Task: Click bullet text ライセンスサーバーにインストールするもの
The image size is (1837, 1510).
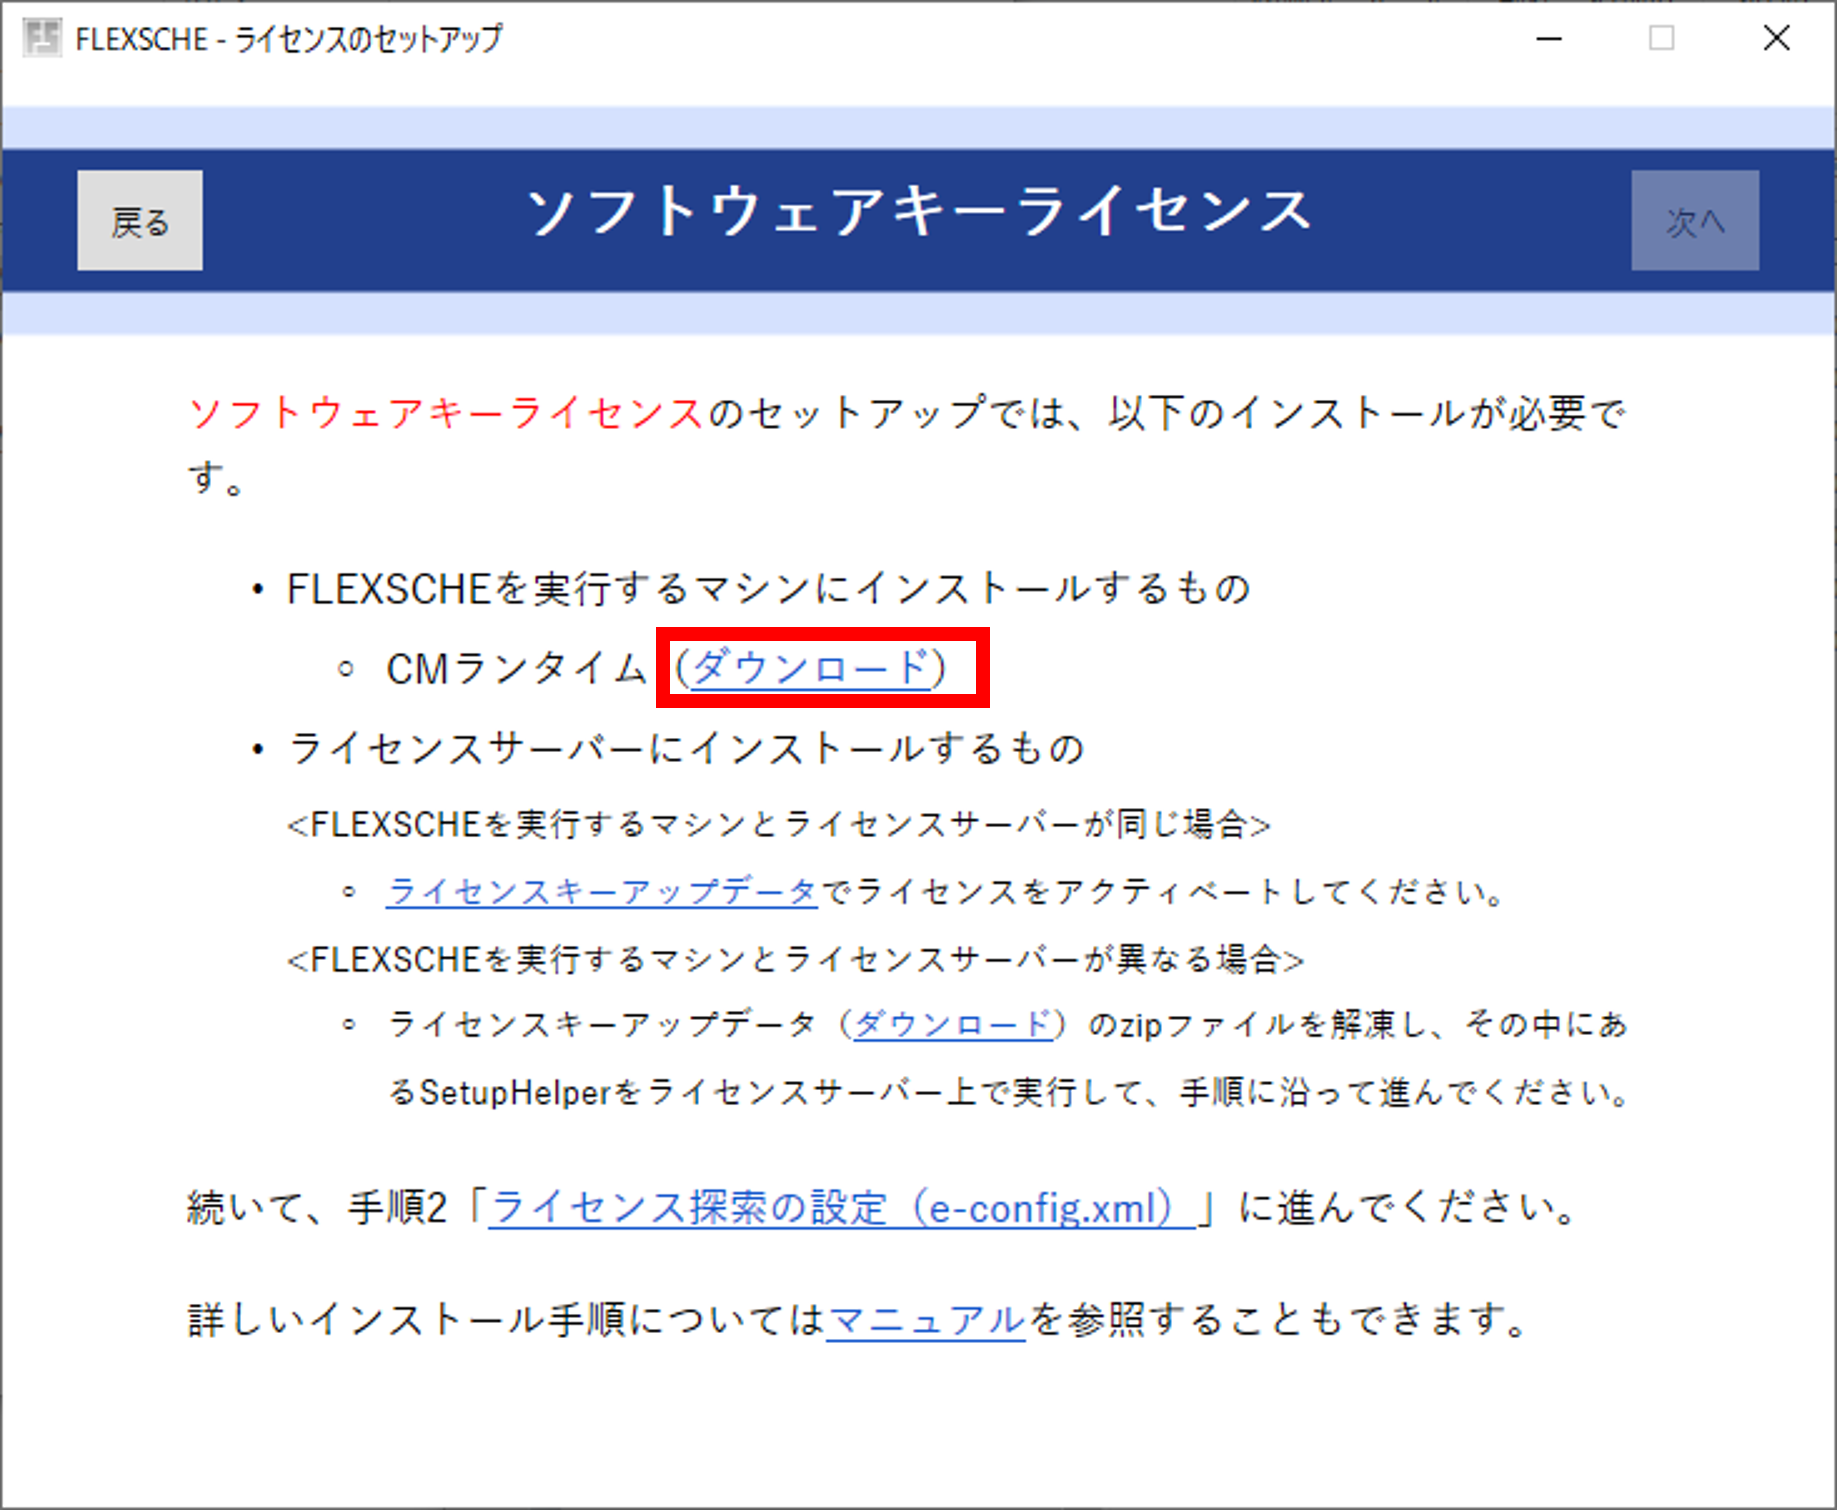Action: click(686, 748)
